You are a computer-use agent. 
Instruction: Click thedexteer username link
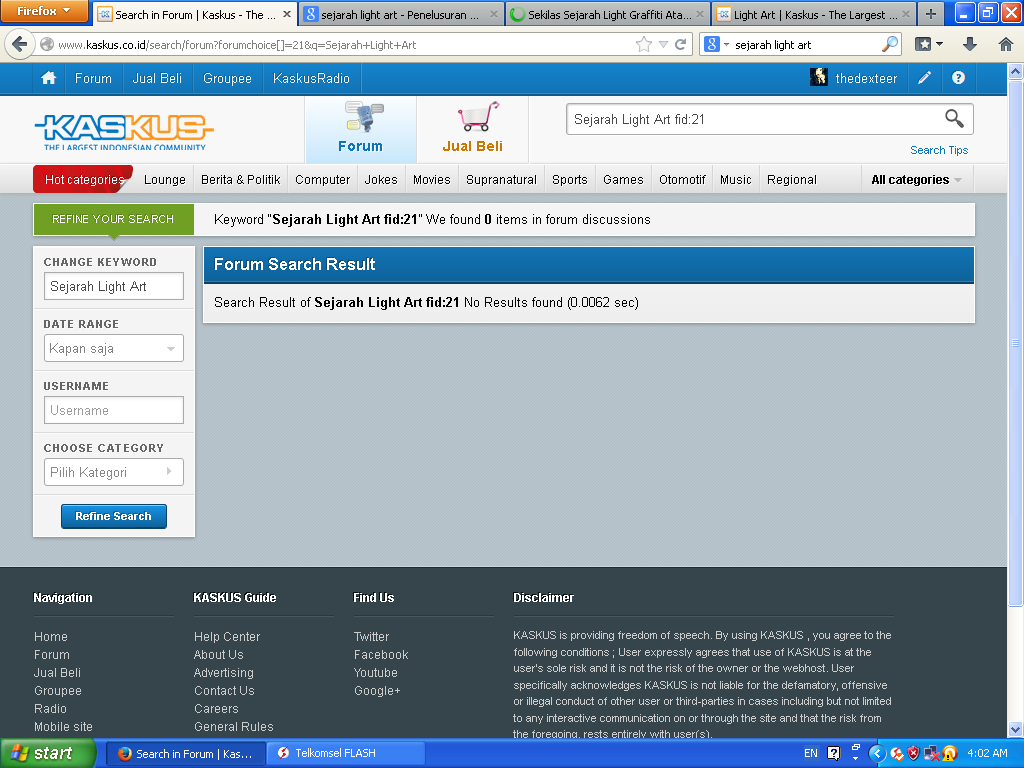[x=866, y=78]
